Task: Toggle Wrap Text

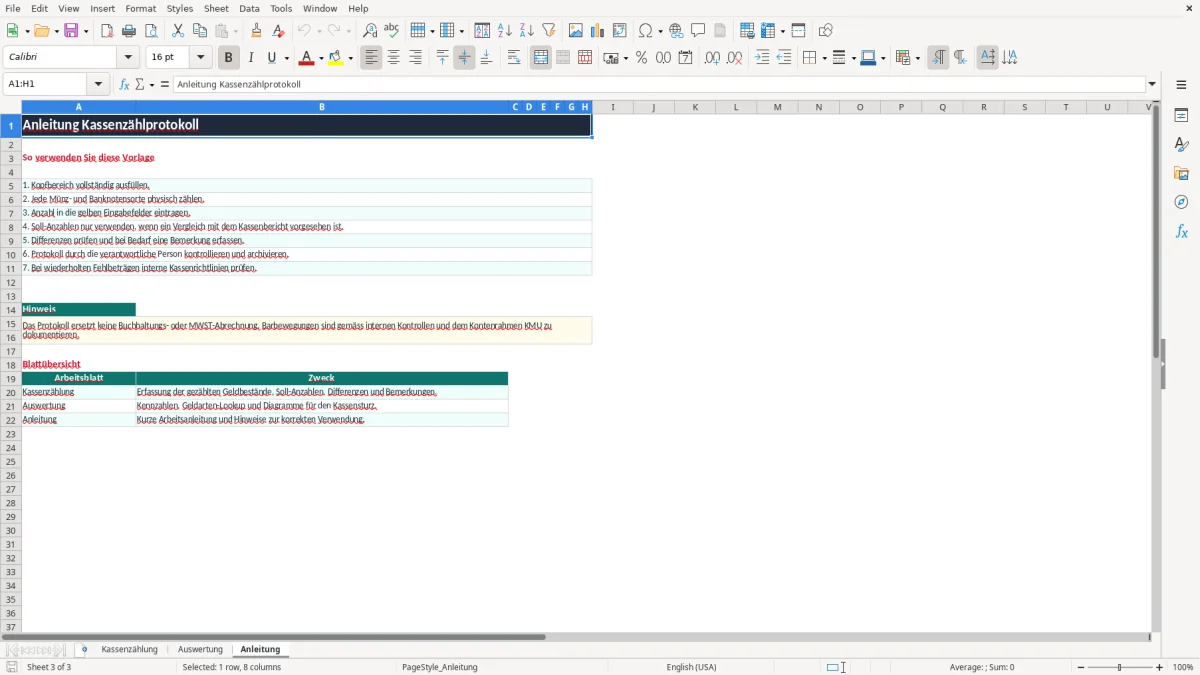Action: (x=514, y=58)
